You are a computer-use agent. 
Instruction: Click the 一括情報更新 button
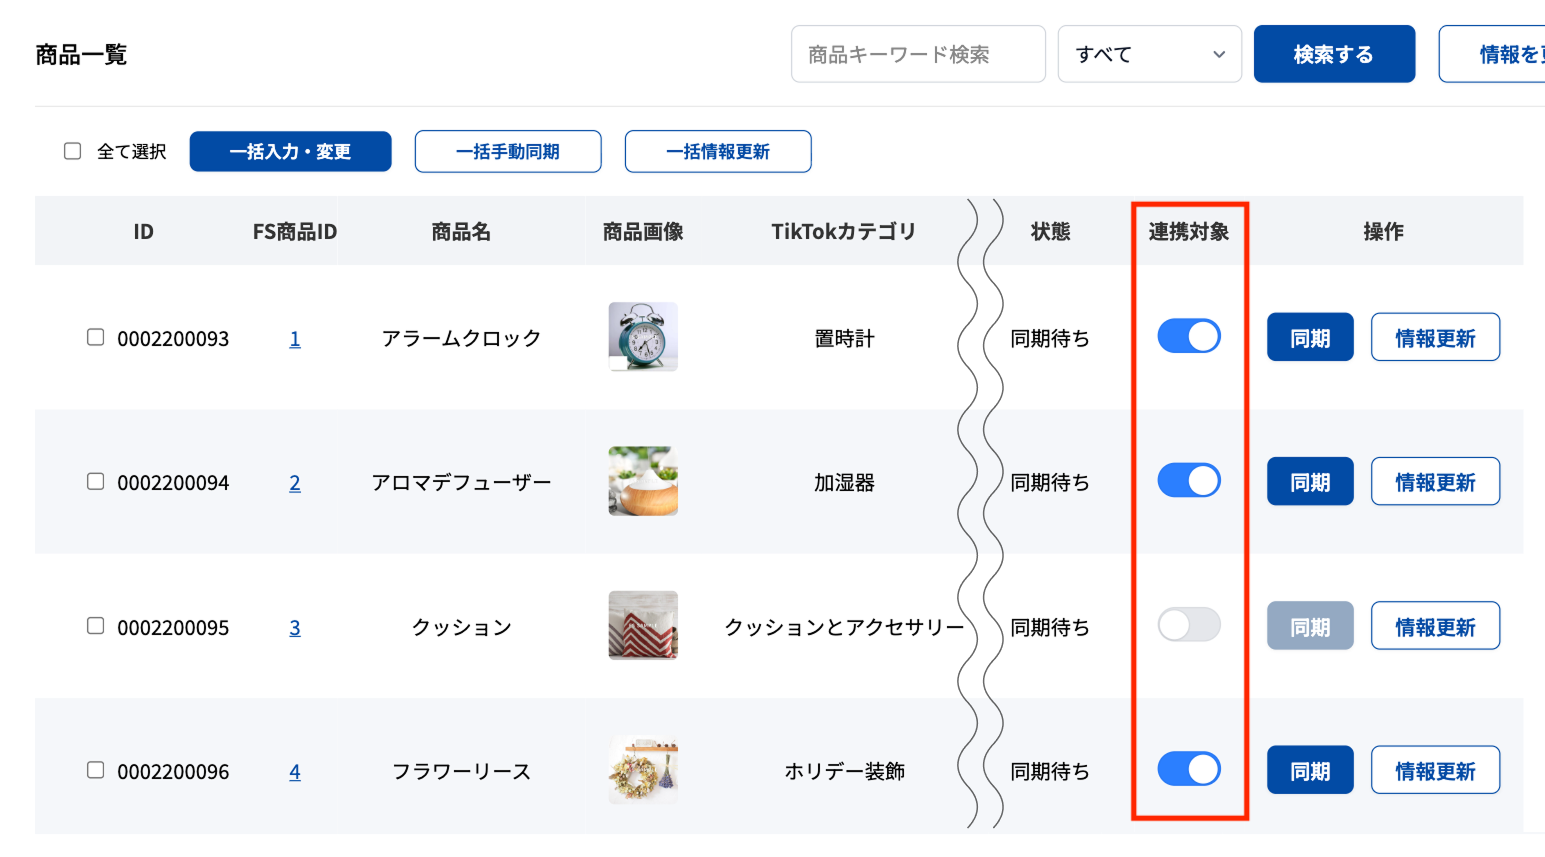(x=718, y=151)
